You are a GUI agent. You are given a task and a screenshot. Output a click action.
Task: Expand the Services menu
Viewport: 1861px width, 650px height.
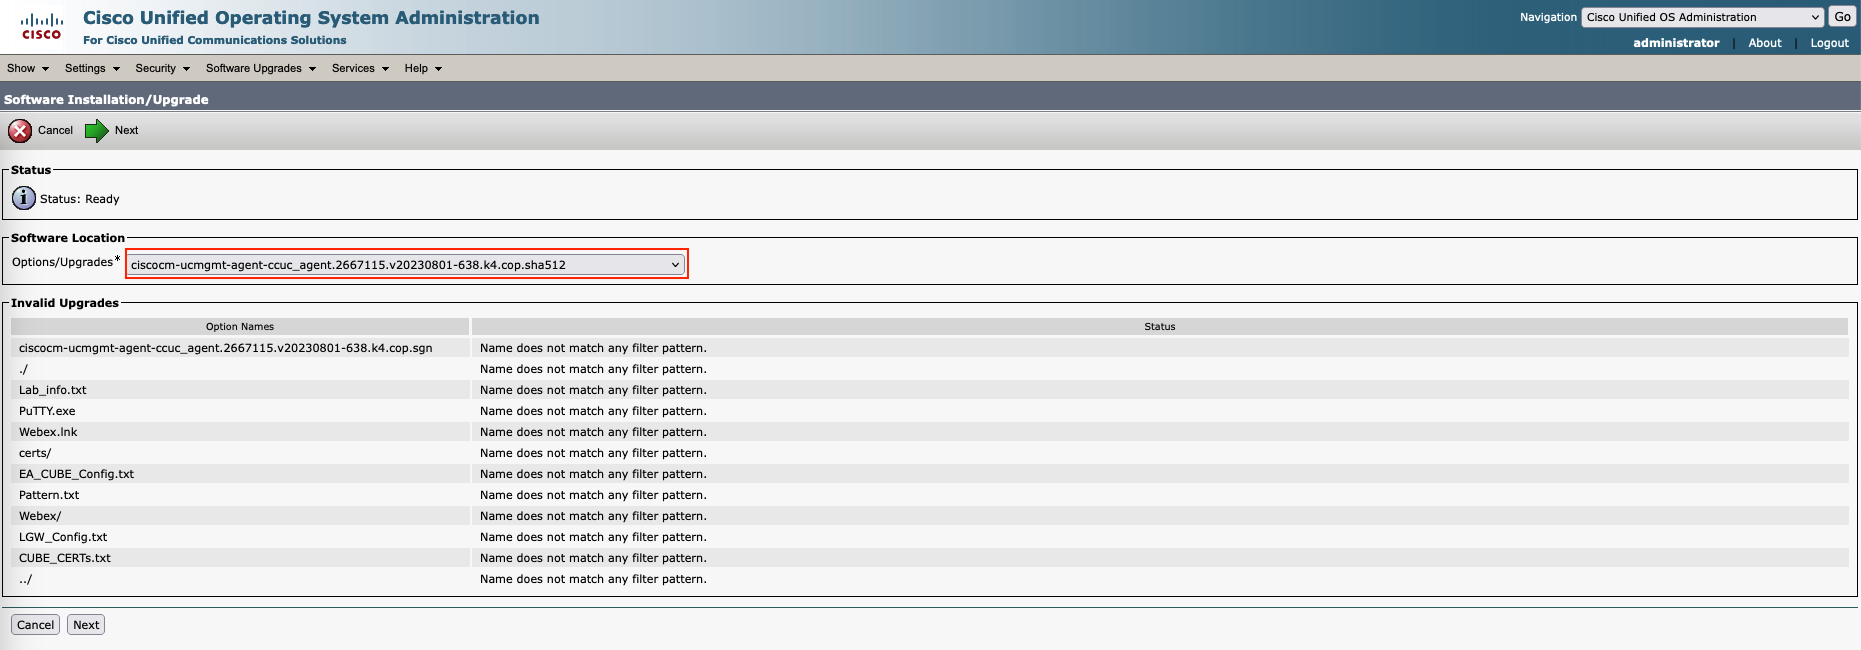pyautogui.click(x=360, y=68)
